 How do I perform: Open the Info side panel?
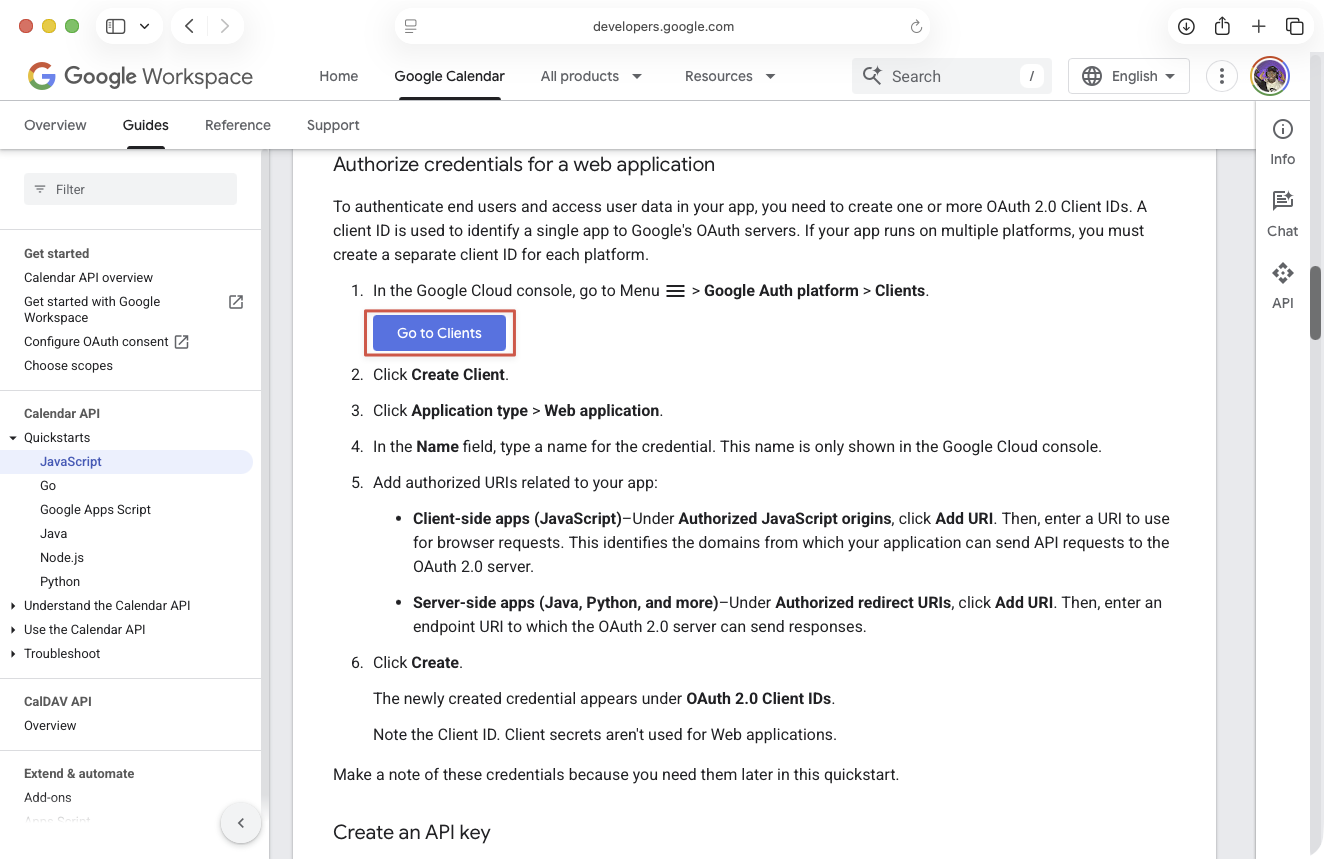1282,141
